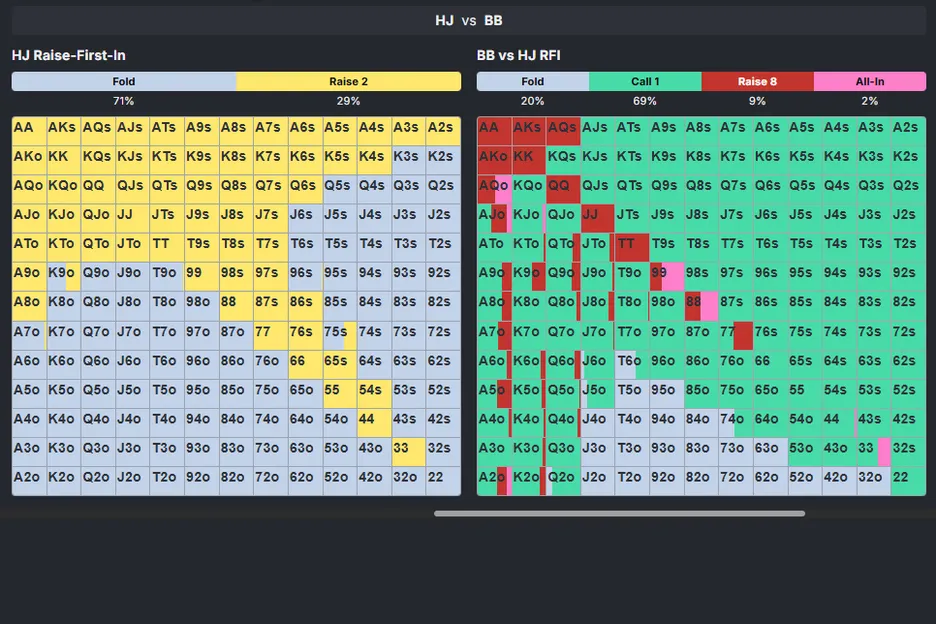The image size is (936, 624).
Task: Click the pink All-In legend segment
Action: coord(868,82)
